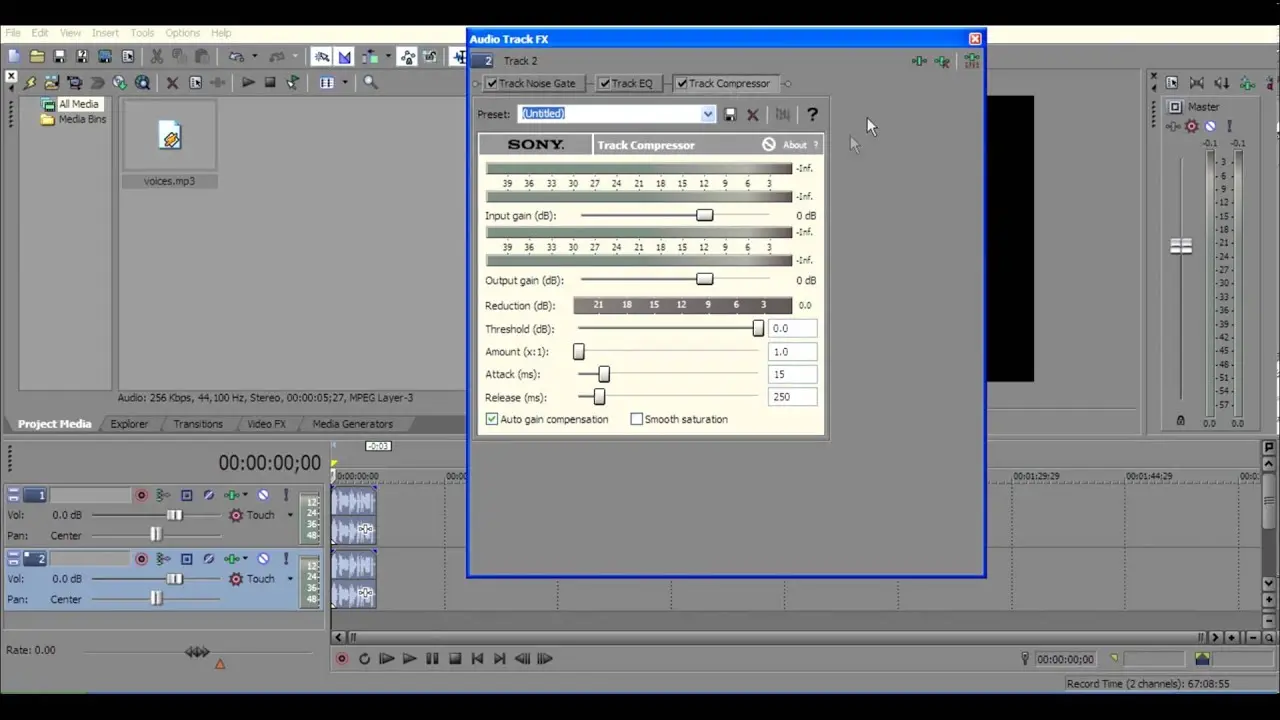Image resolution: width=1280 pixels, height=720 pixels.
Task: Switch to the Explorer tab
Action: pos(129,424)
